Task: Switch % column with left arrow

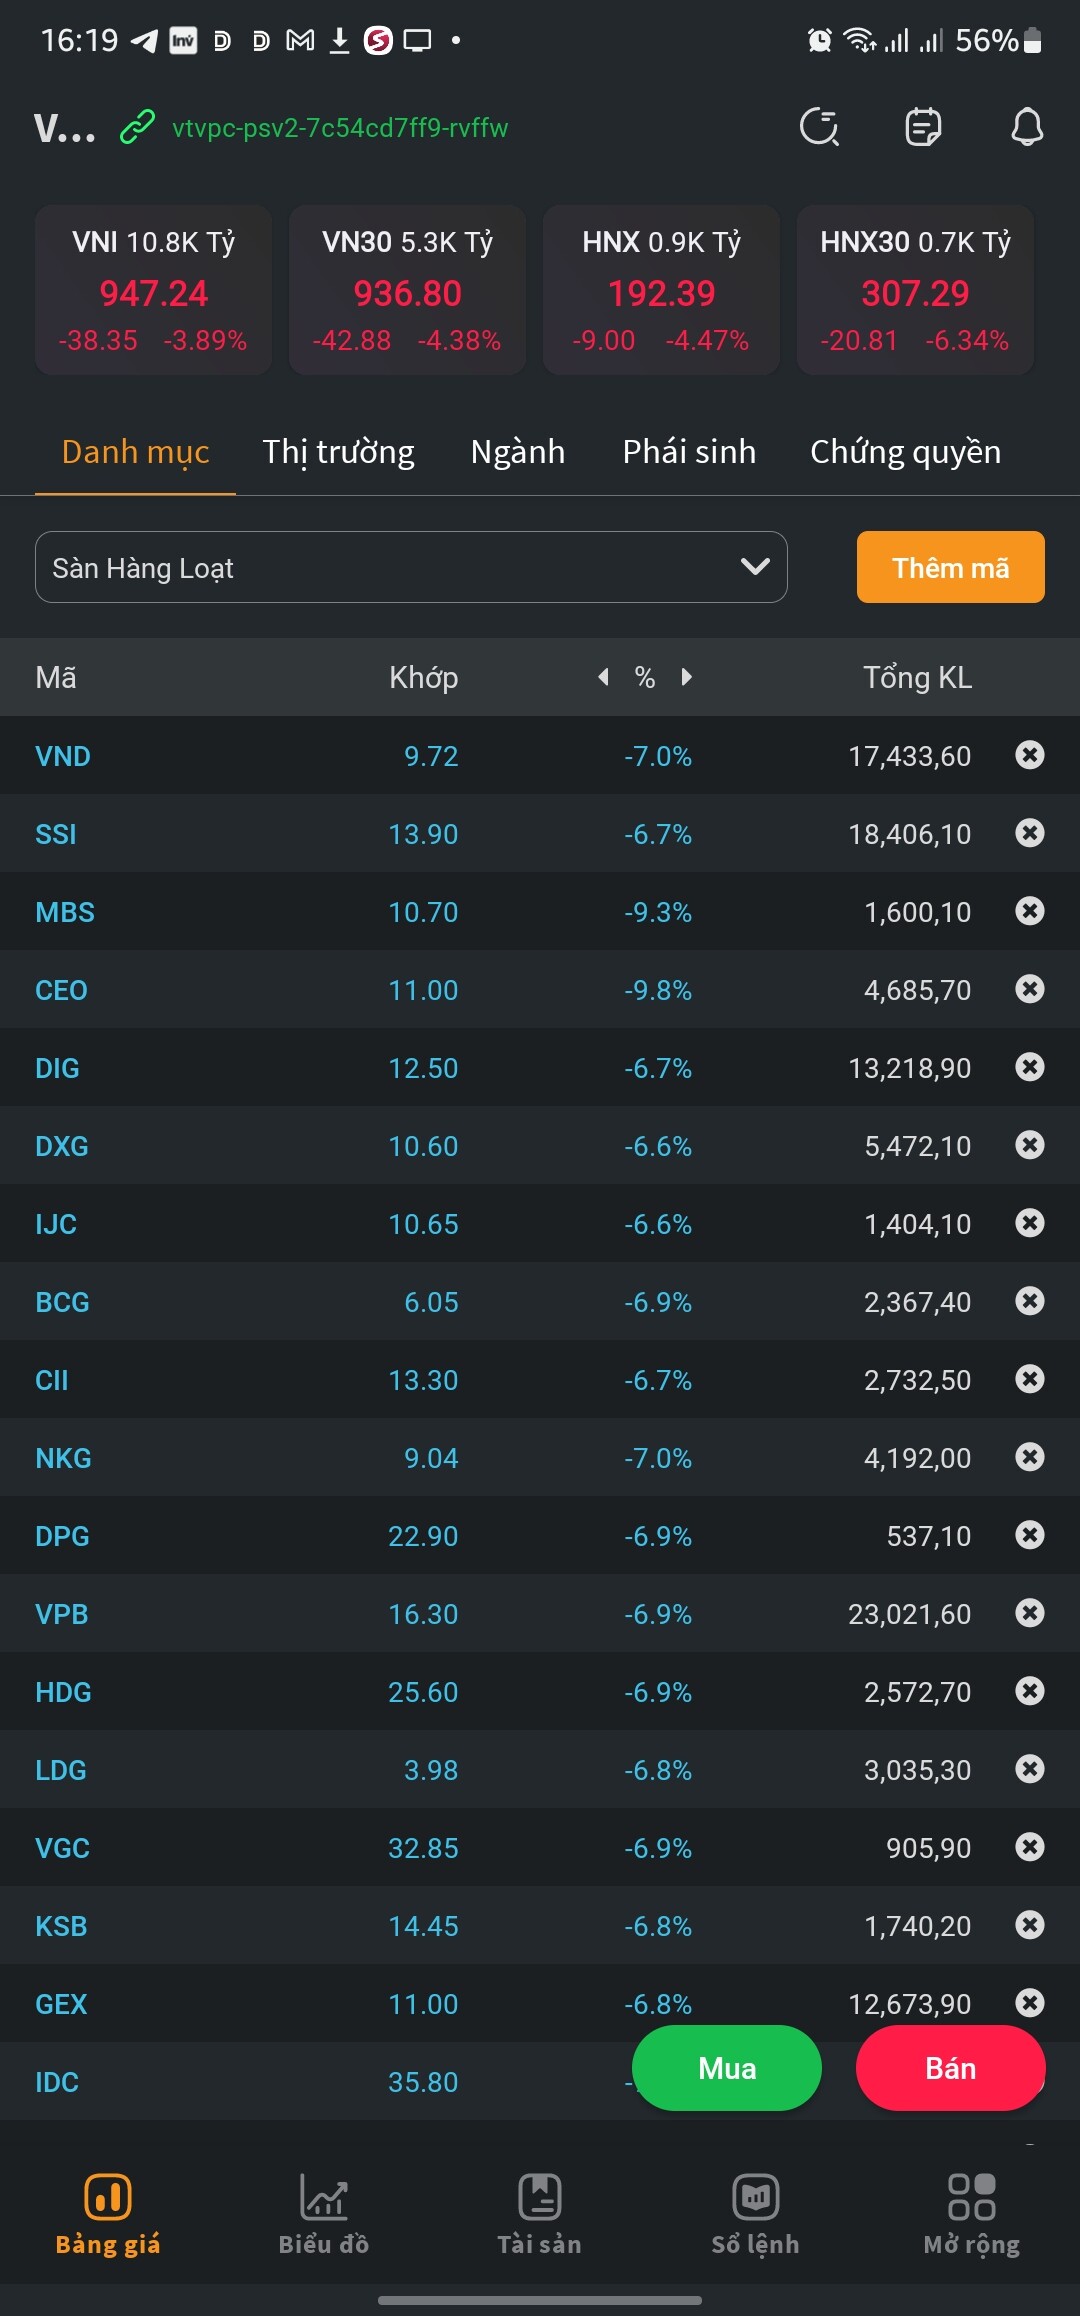Action: 603,677
